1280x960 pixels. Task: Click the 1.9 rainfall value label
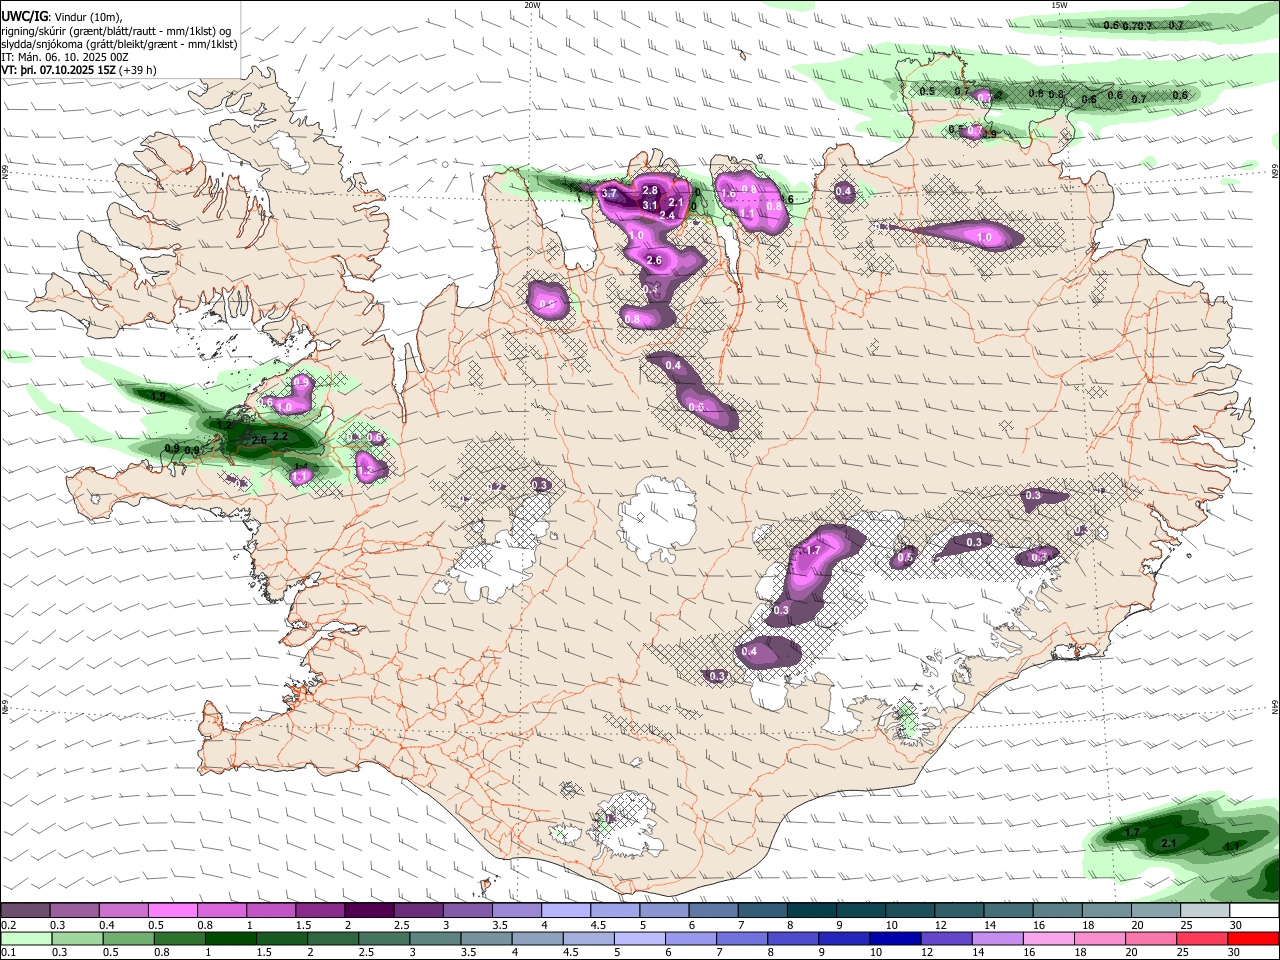click(158, 397)
